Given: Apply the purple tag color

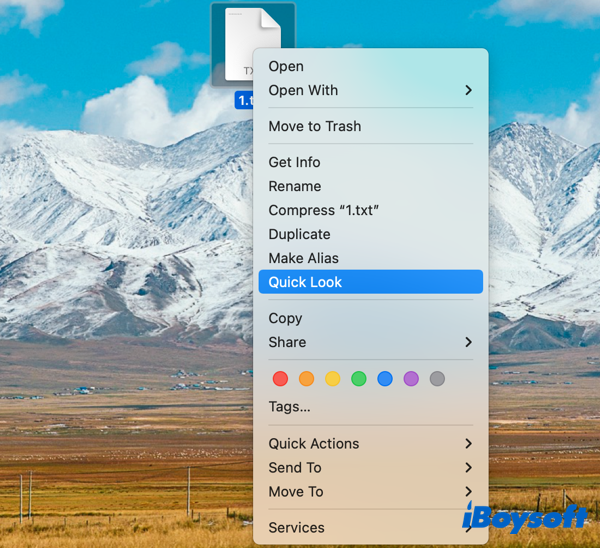Looking at the screenshot, I should [411, 379].
